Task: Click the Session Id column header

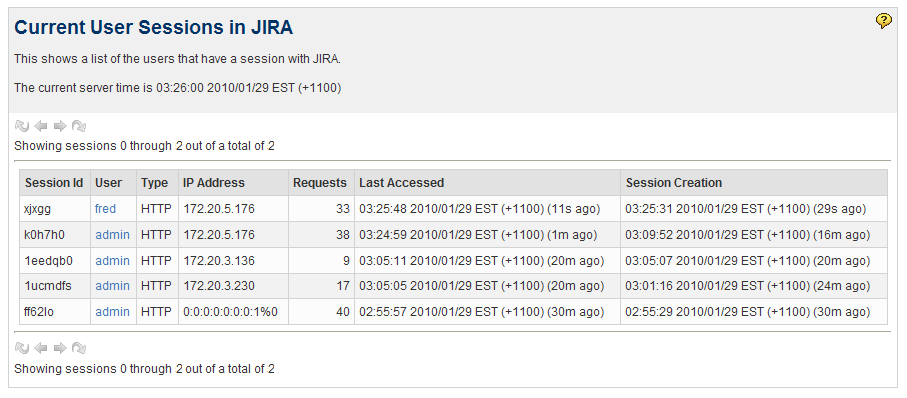Action: point(55,183)
